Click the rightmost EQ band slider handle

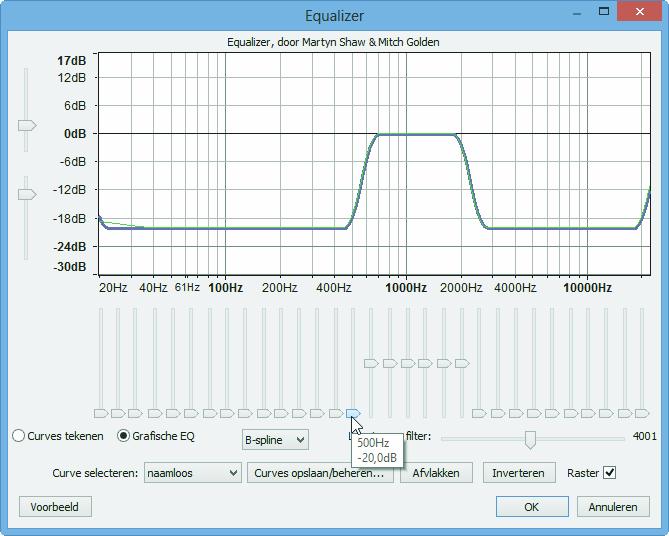tap(642, 413)
